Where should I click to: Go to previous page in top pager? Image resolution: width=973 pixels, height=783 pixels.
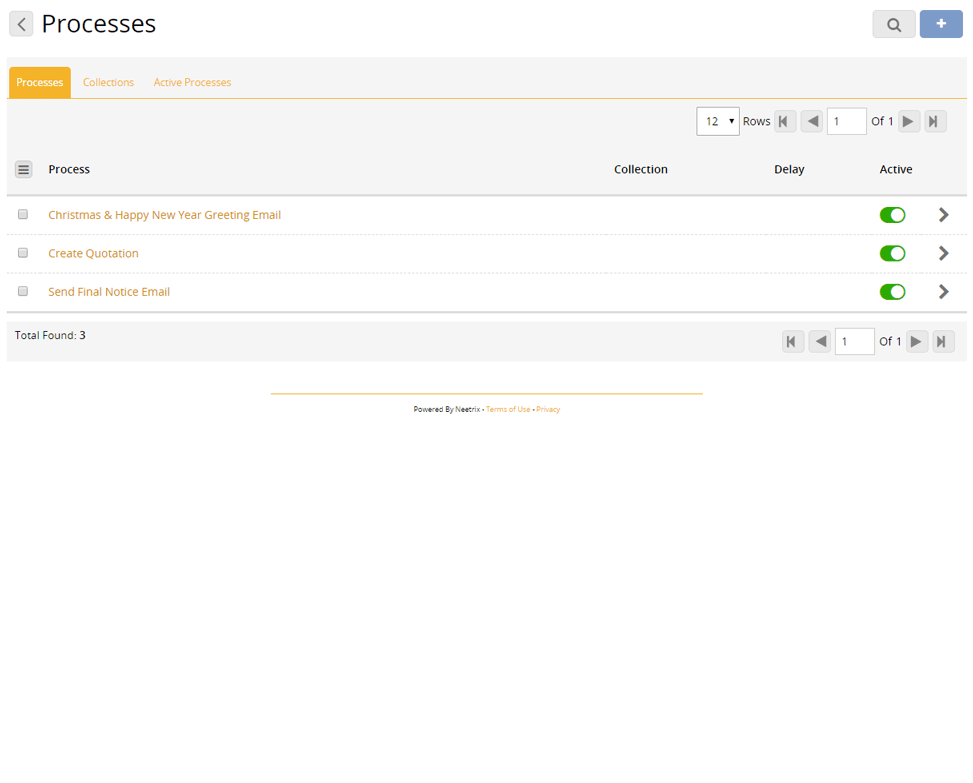pyautogui.click(x=812, y=121)
